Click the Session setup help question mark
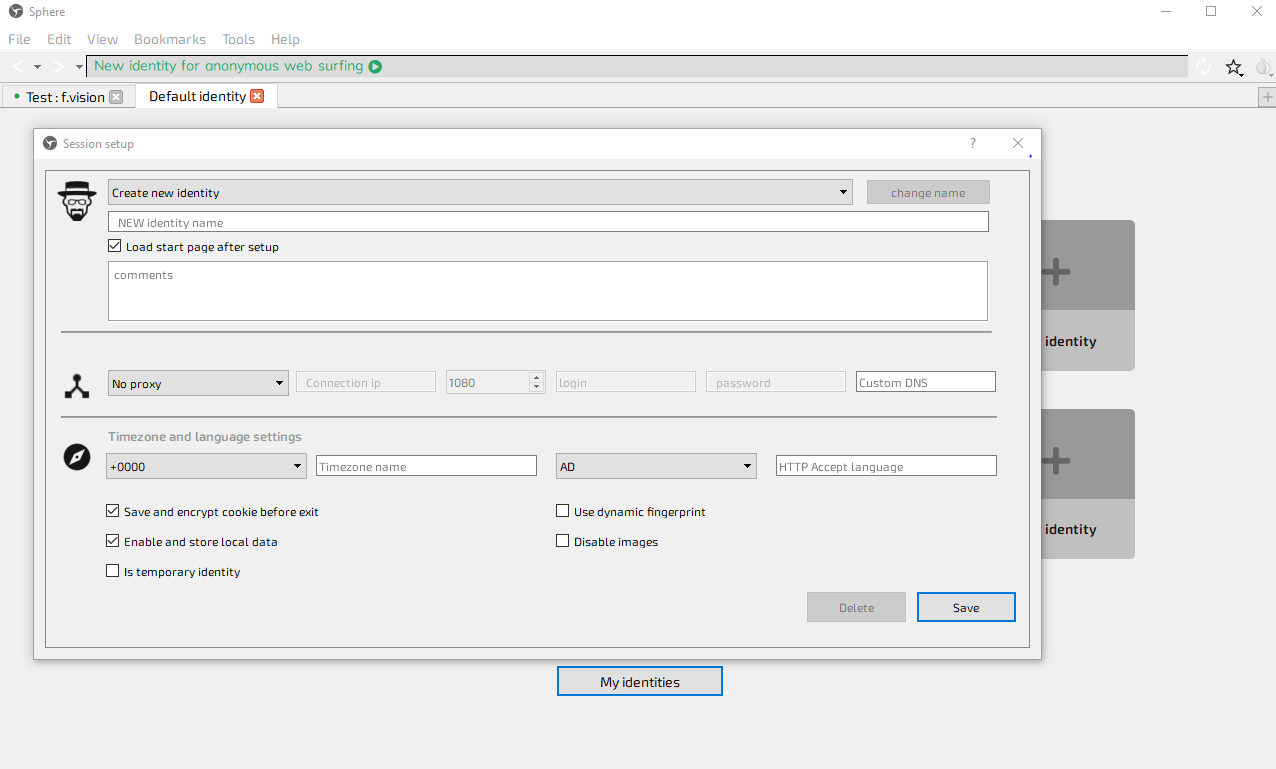 click(x=973, y=143)
